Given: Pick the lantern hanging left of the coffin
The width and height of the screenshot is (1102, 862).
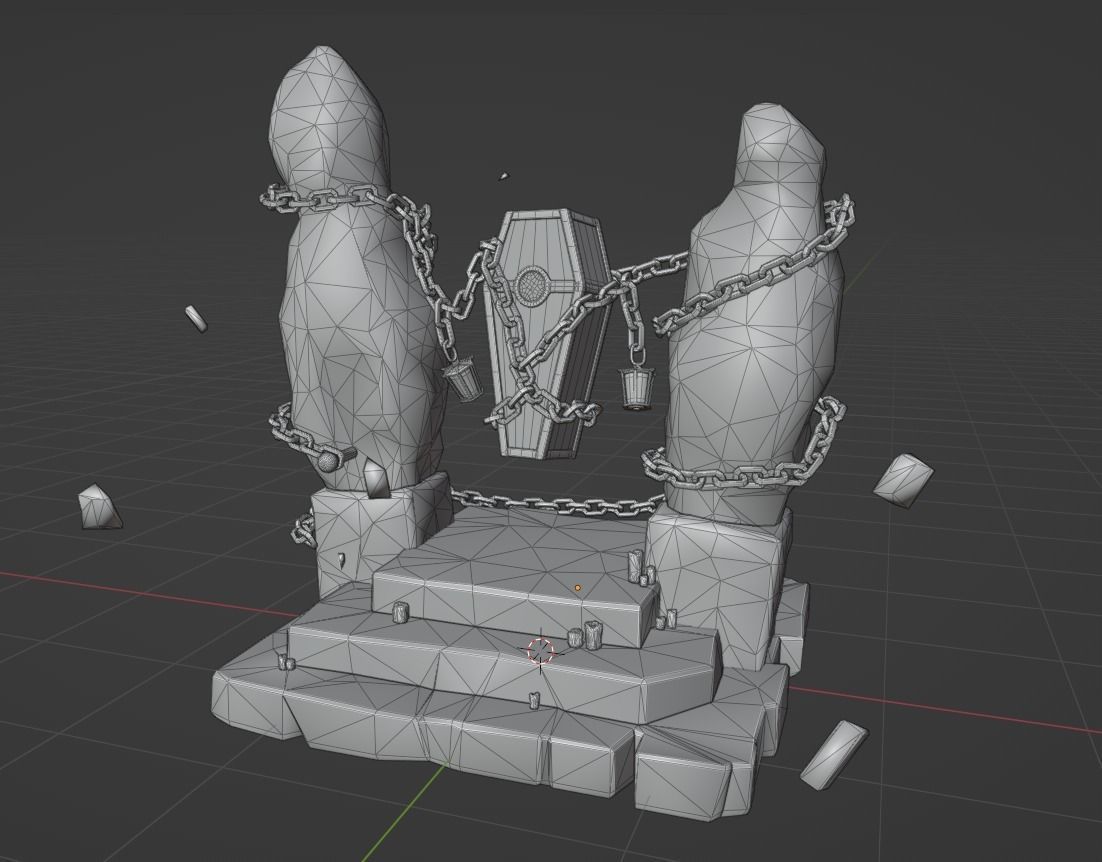Looking at the screenshot, I should (x=462, y=379).
